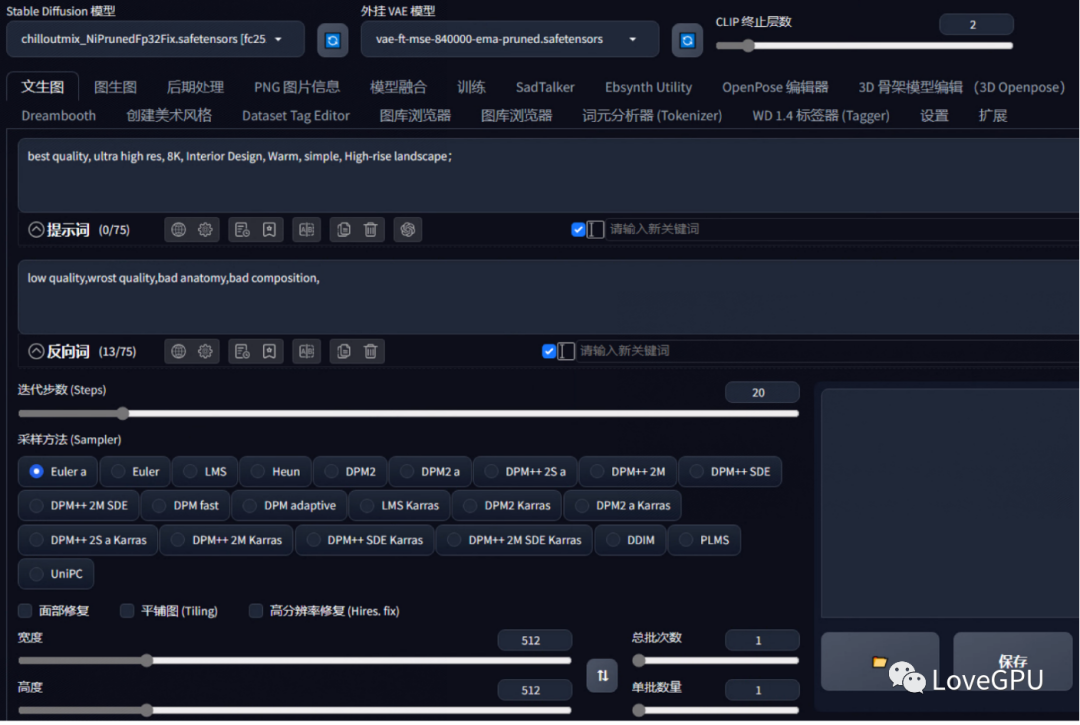Select PLMS sampler

pos(704,540)
